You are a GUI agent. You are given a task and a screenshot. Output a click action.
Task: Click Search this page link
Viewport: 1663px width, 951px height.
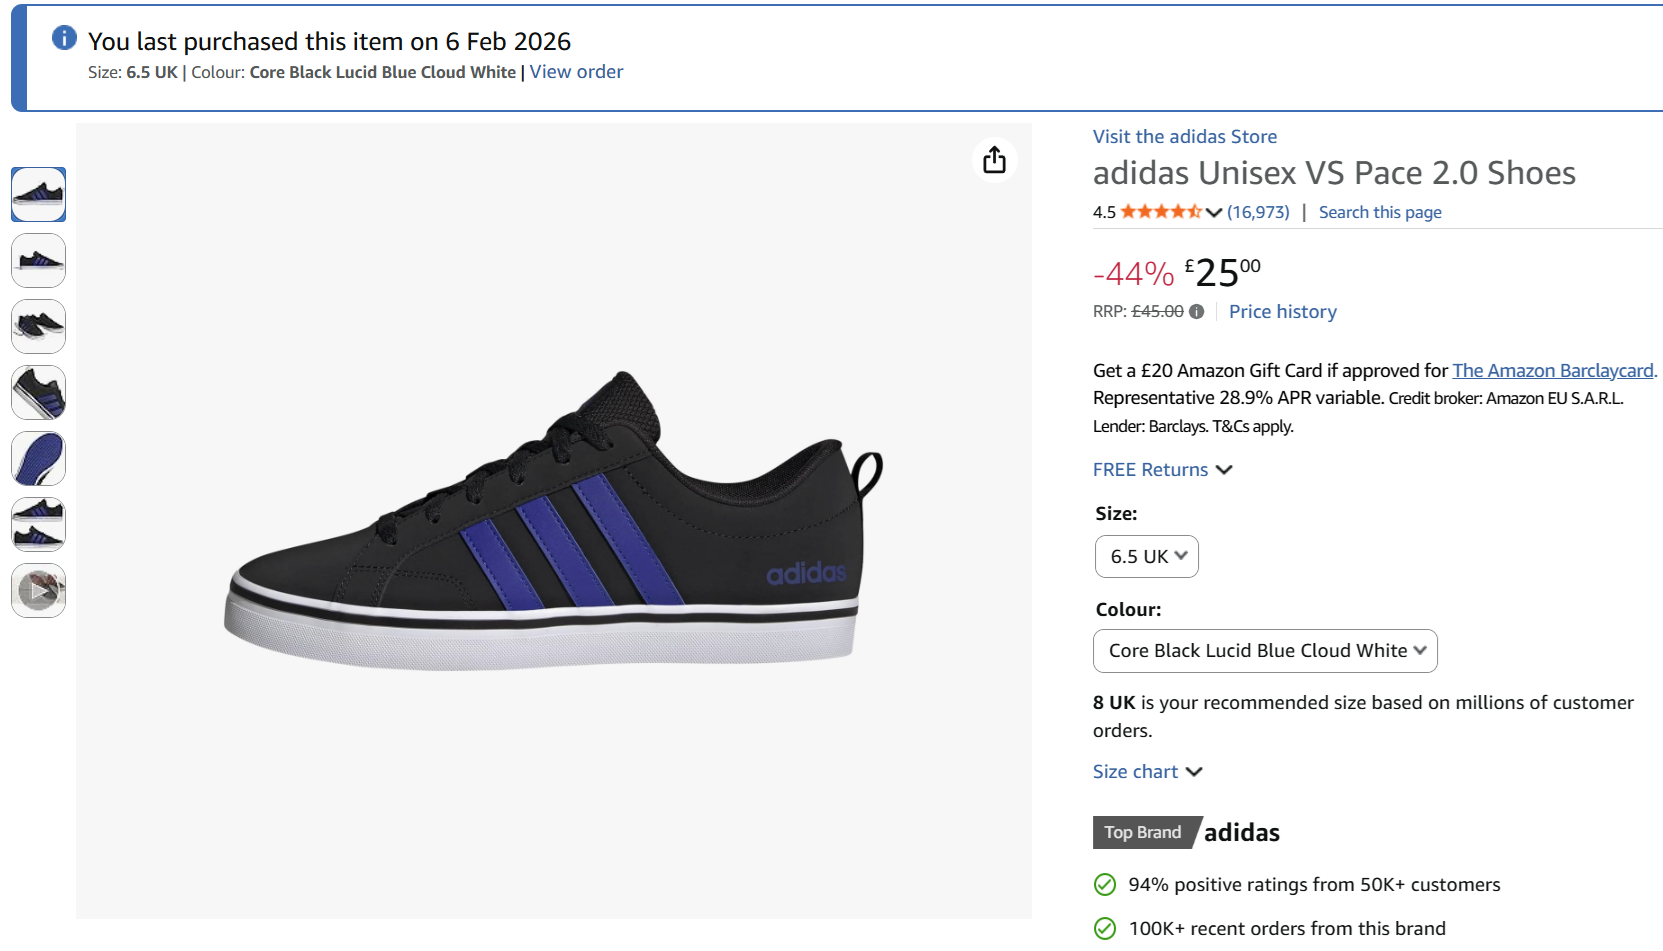coord(1380,212)
